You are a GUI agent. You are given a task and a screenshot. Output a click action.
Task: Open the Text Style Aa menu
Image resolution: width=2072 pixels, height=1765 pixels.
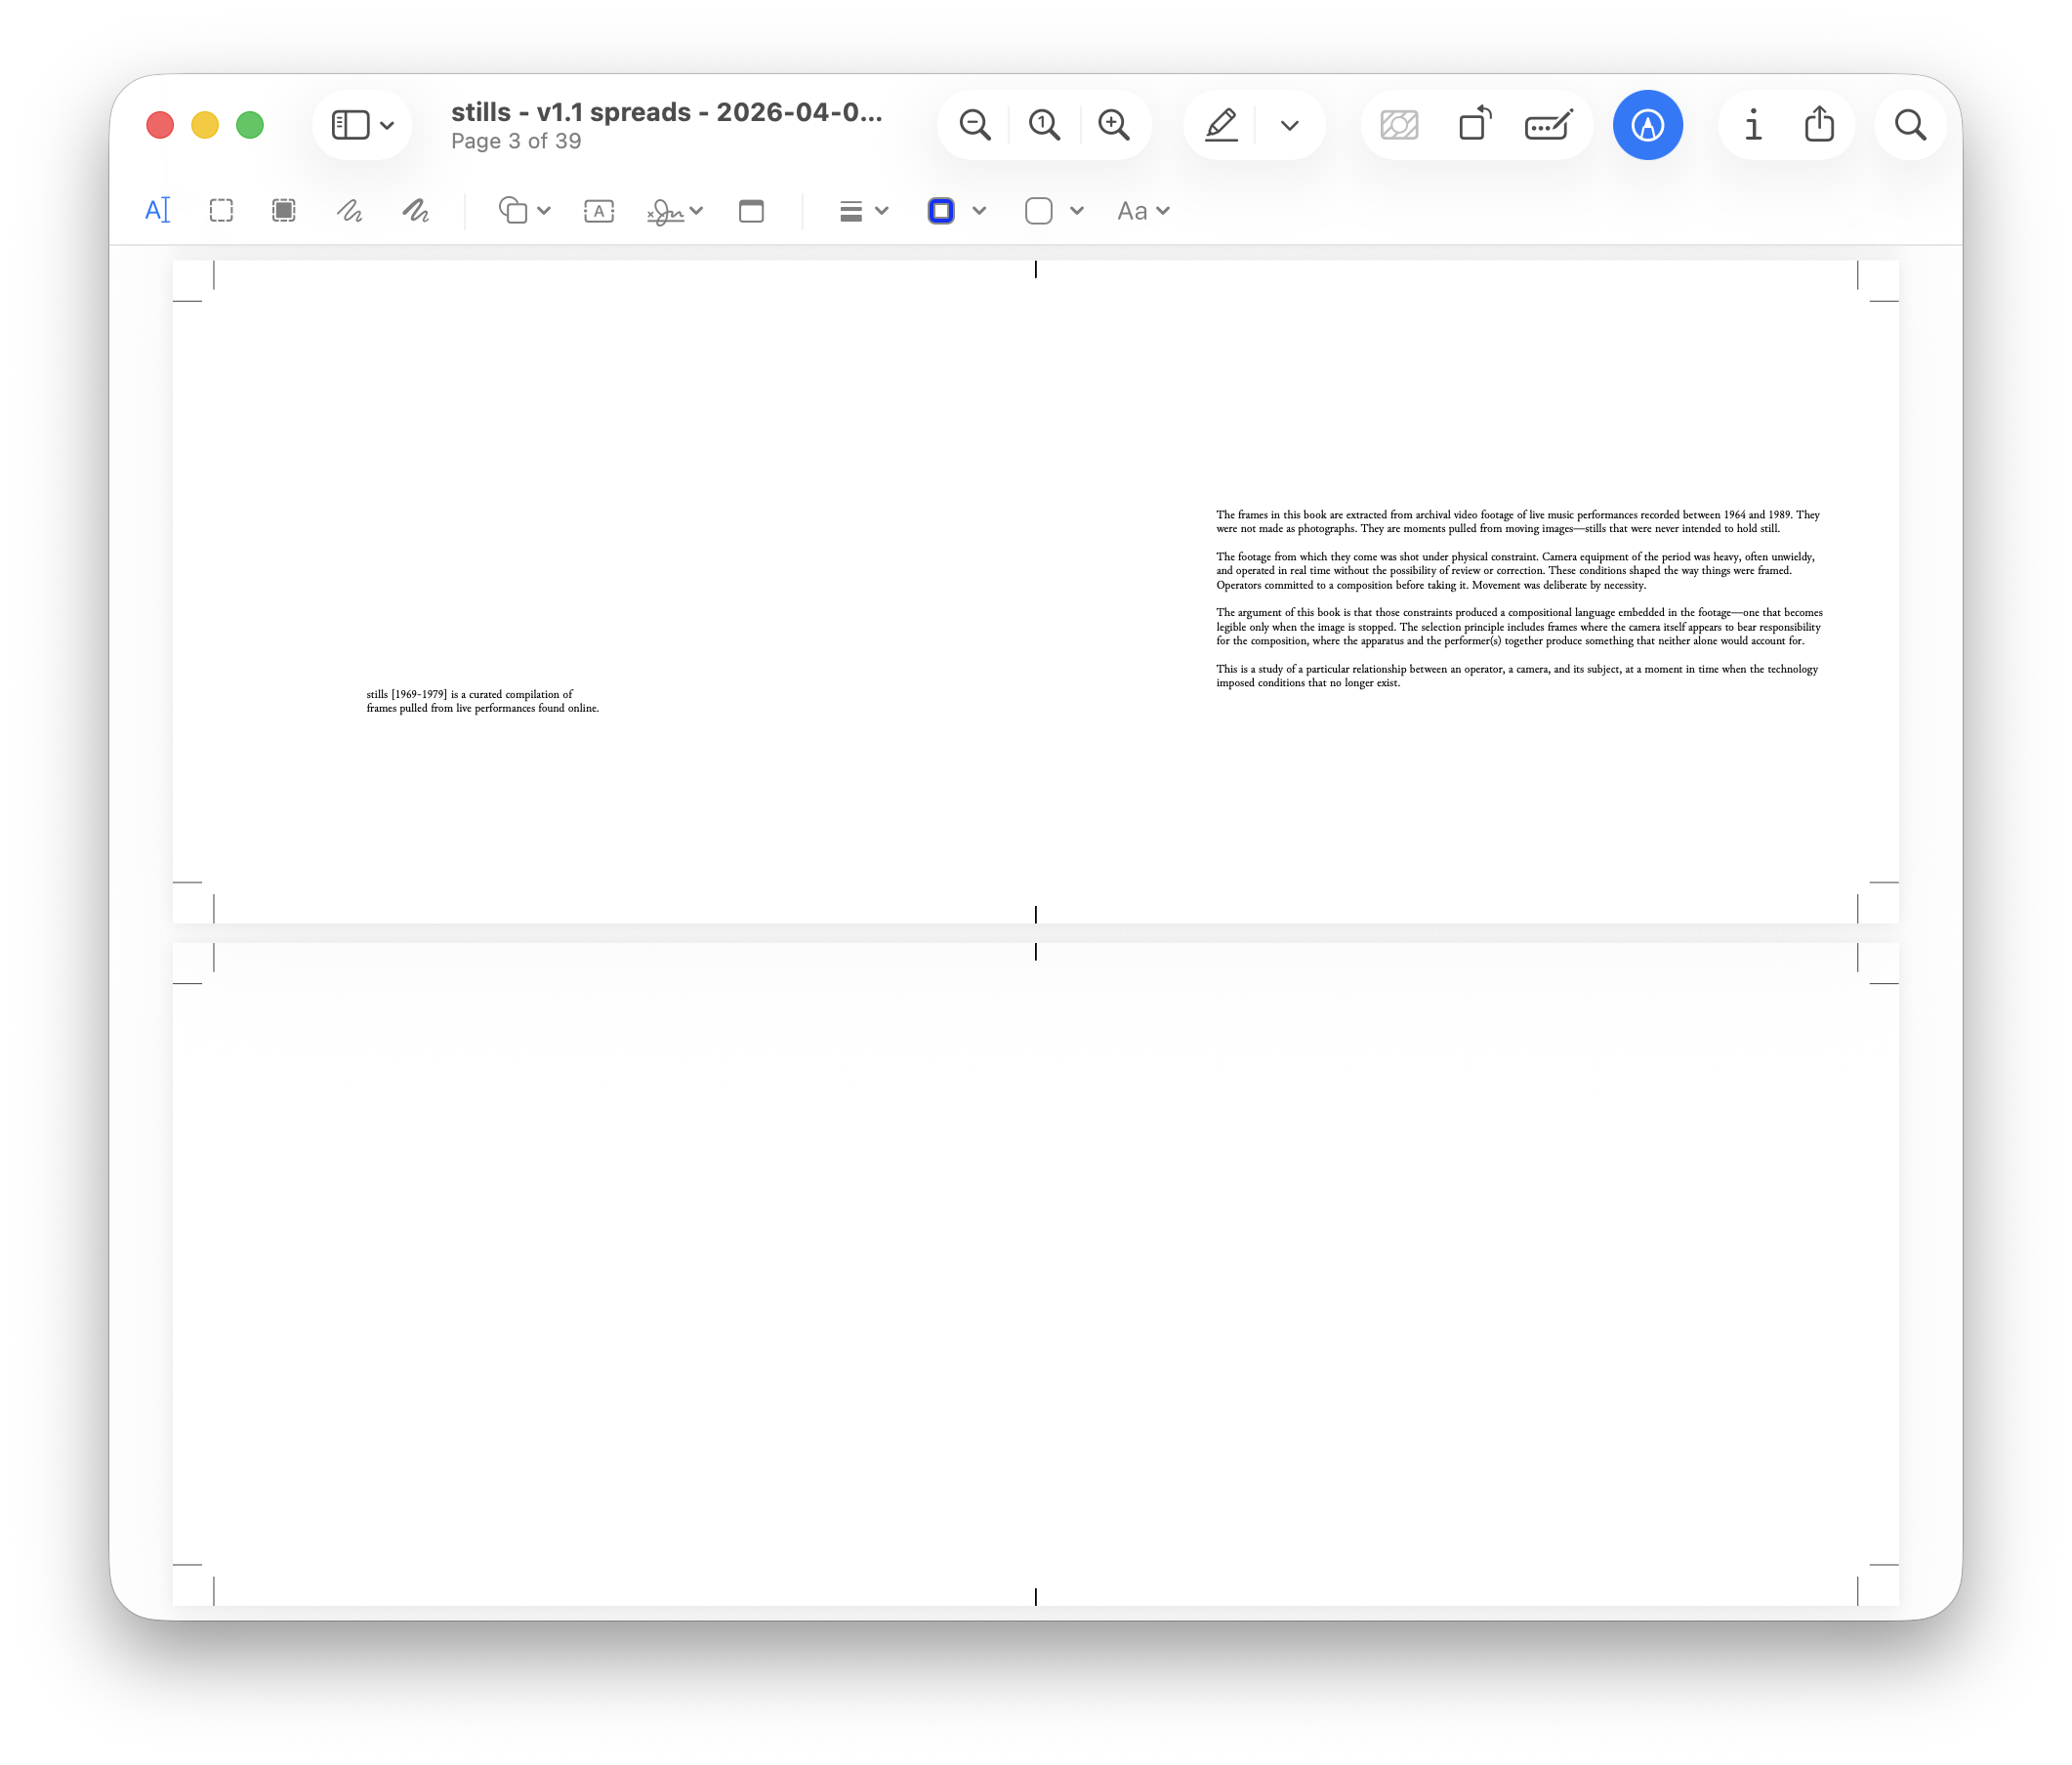click(1143, 211)
